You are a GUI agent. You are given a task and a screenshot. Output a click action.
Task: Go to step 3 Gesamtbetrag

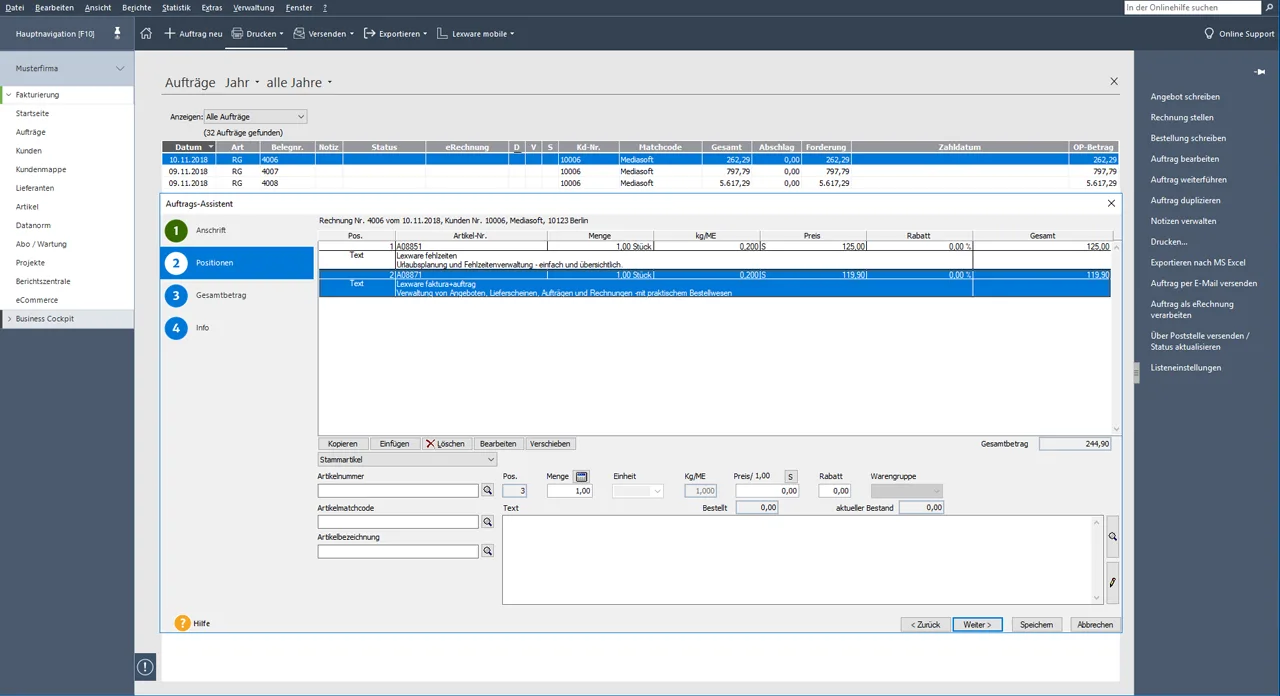(237, 295)
